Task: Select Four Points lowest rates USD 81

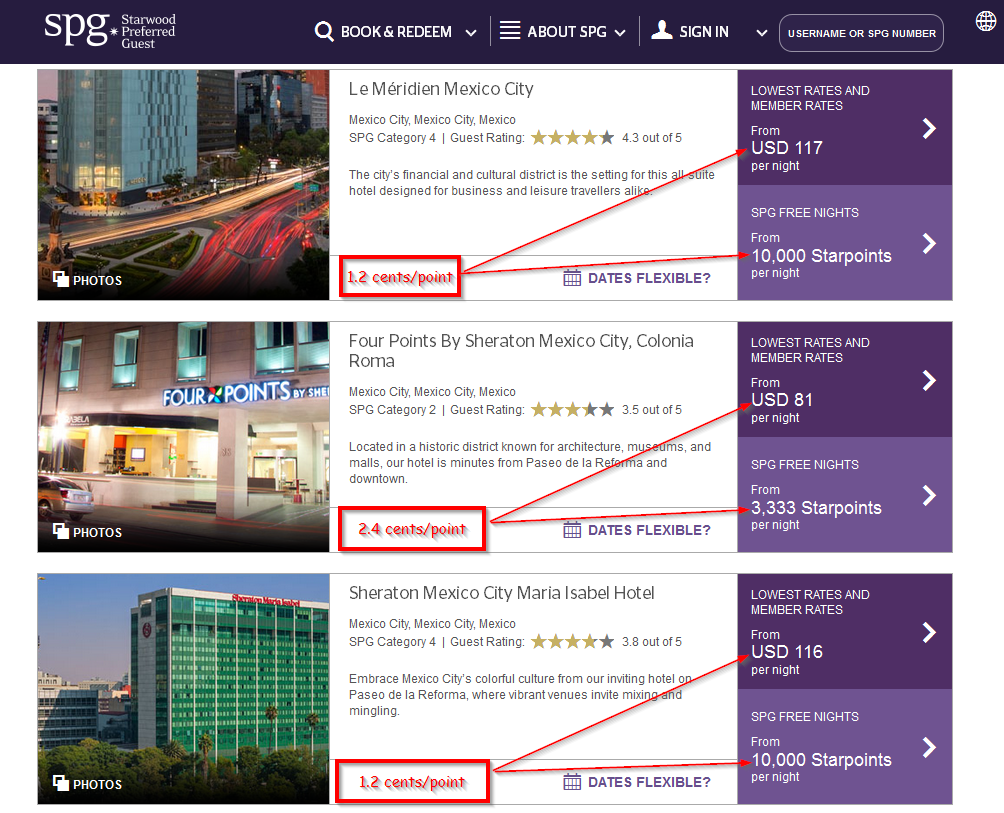Action: [845, 380]
